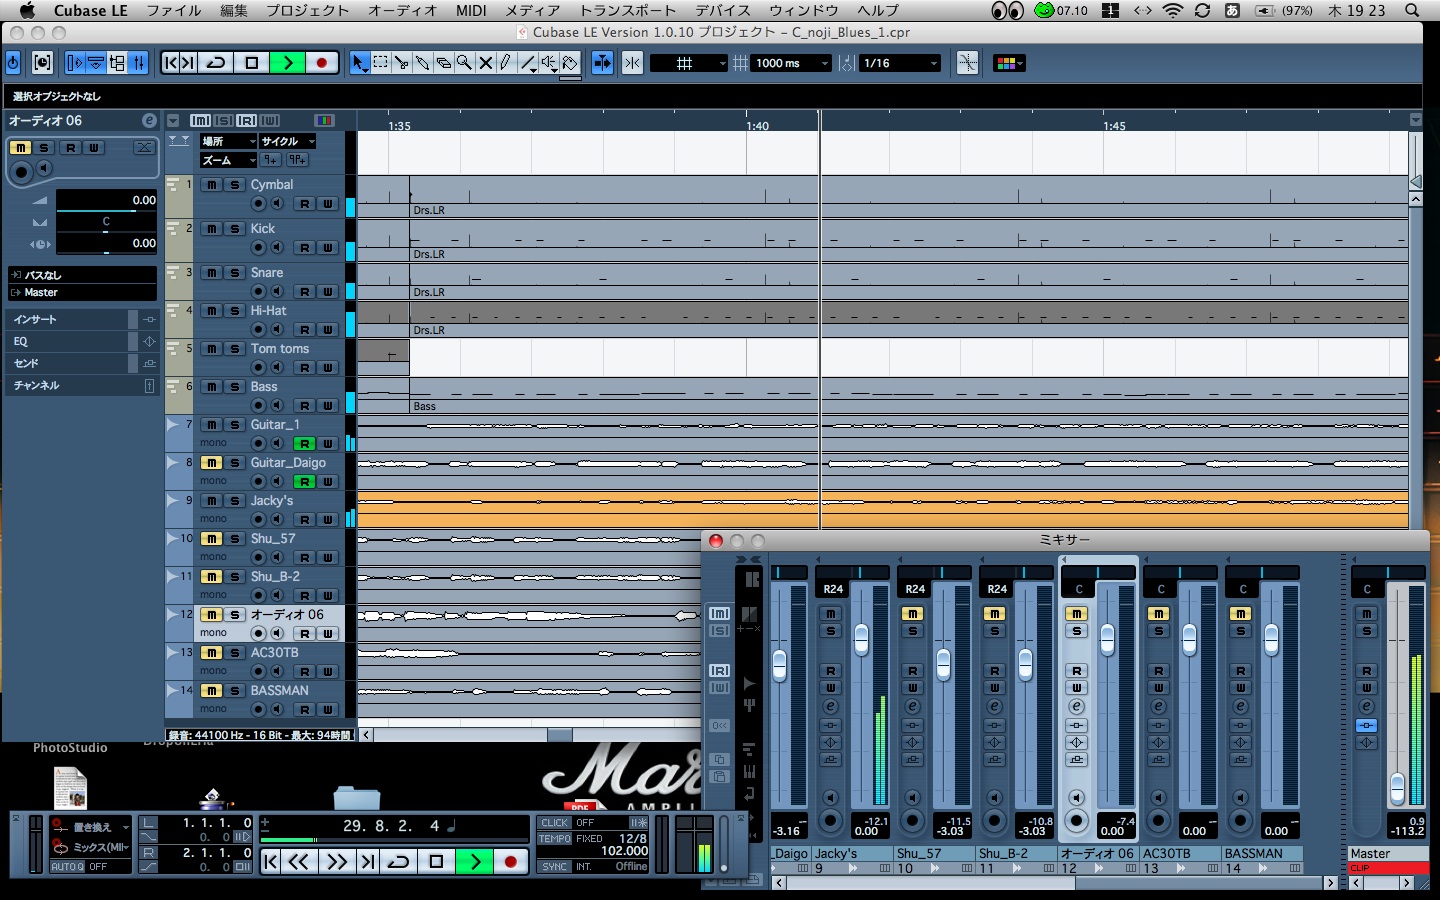This screenshot has width=1440, height=900.
Task: Edit Jacky's channel settings in the mixer
Action: click(830, 707)
